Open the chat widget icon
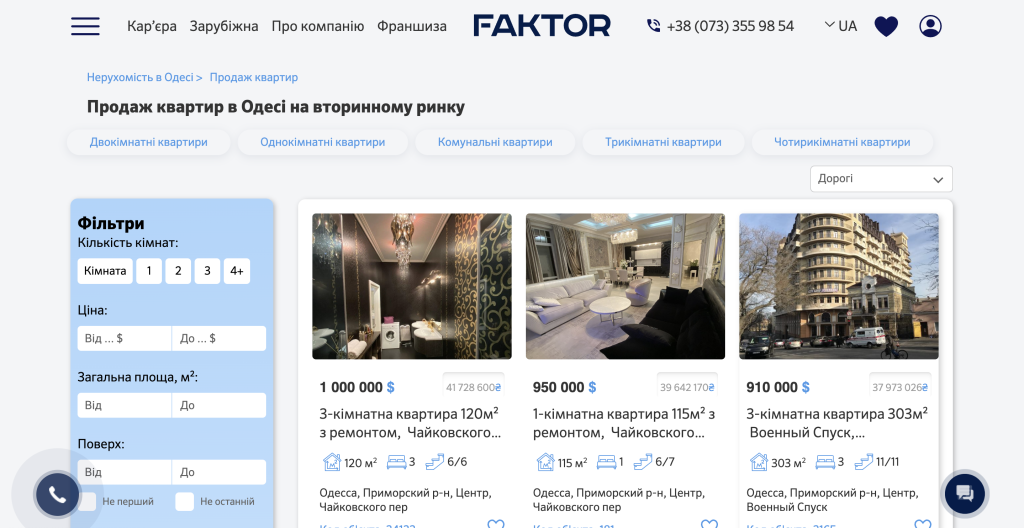The image size is (1024, 528). point(965,493)
